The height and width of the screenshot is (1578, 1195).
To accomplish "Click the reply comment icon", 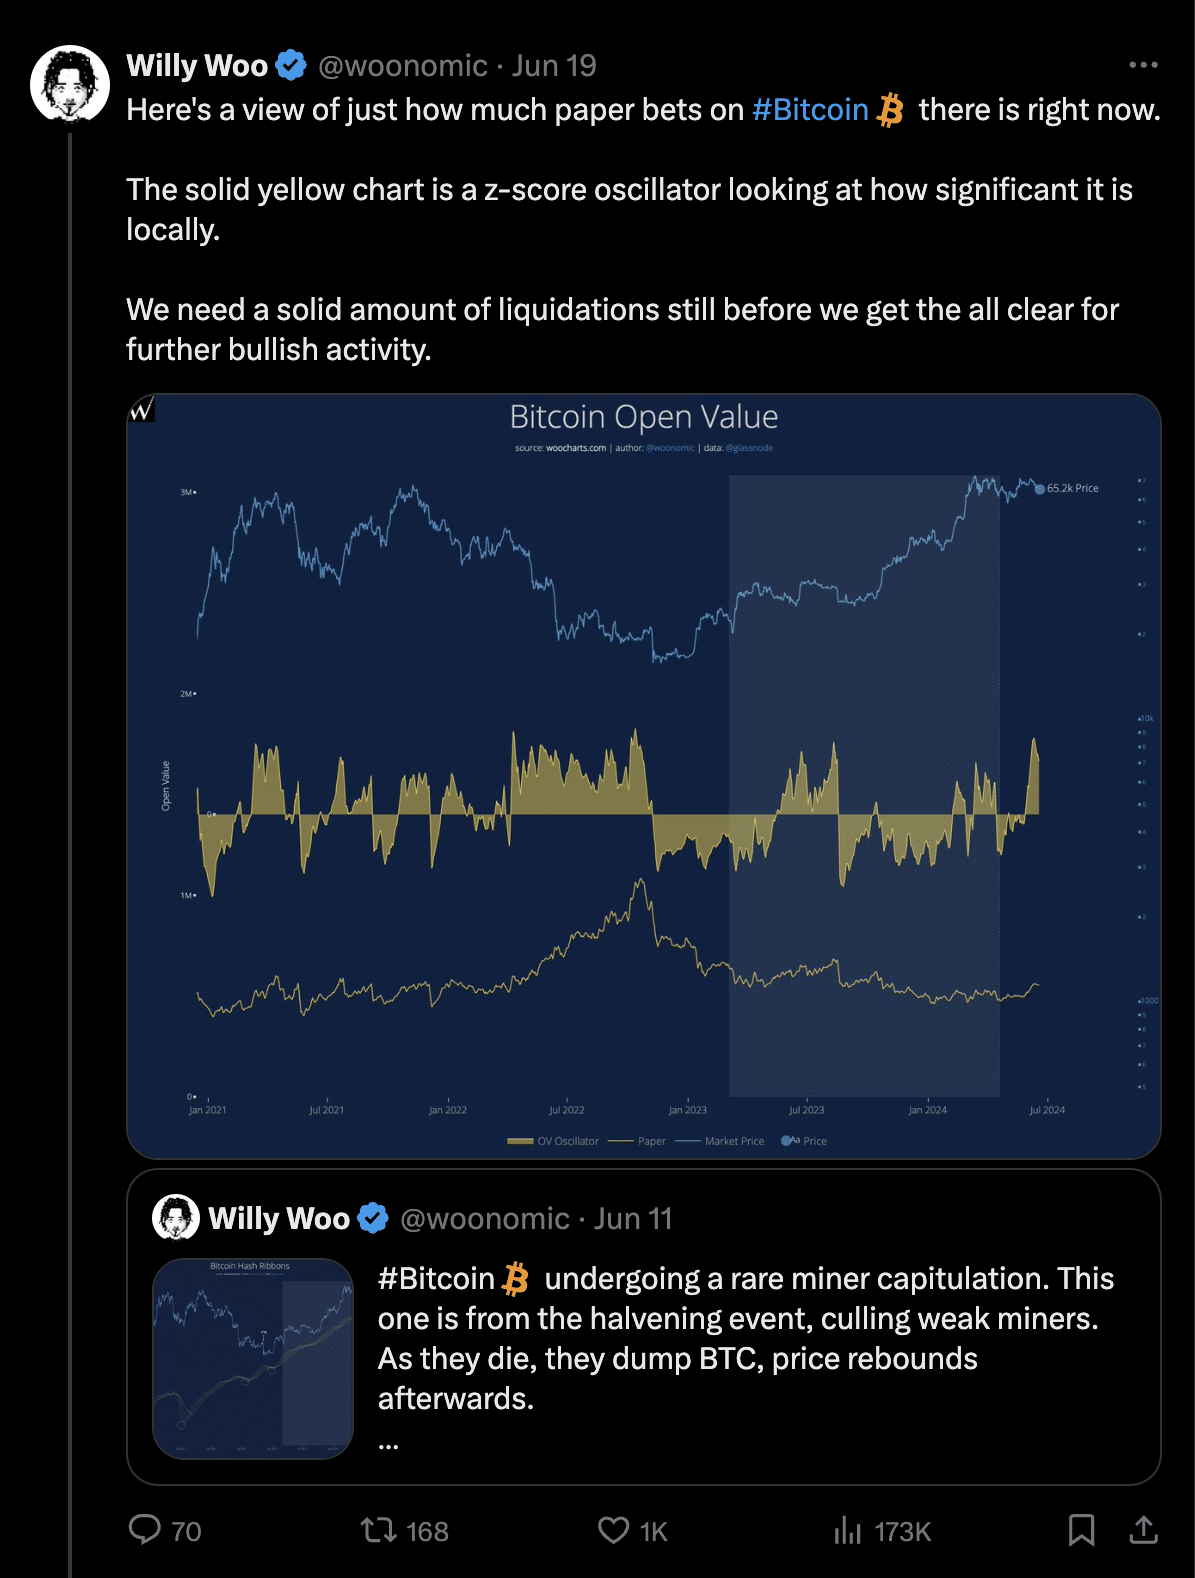I will pos(146,1529).
